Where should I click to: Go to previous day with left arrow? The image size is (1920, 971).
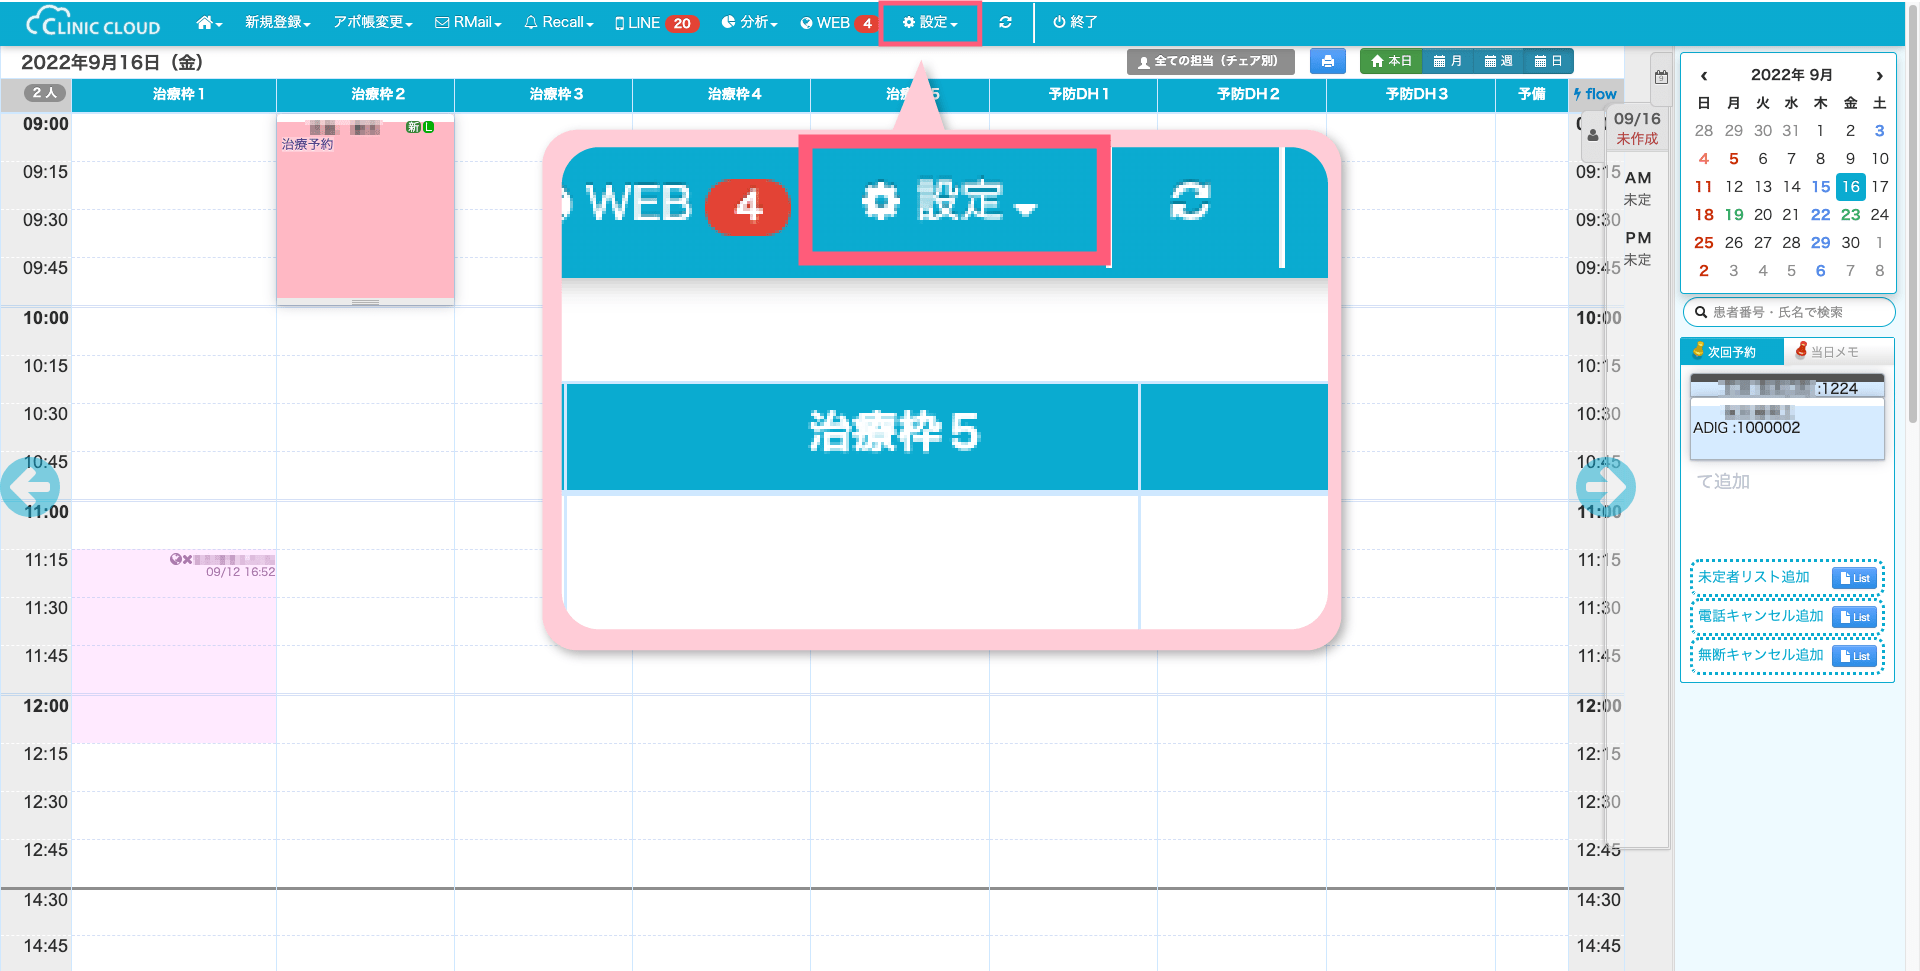tap(30, 487)
